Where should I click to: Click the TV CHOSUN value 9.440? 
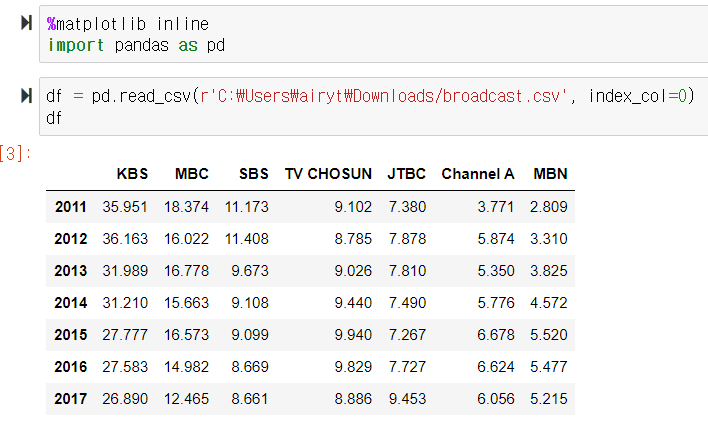point(353,303)
